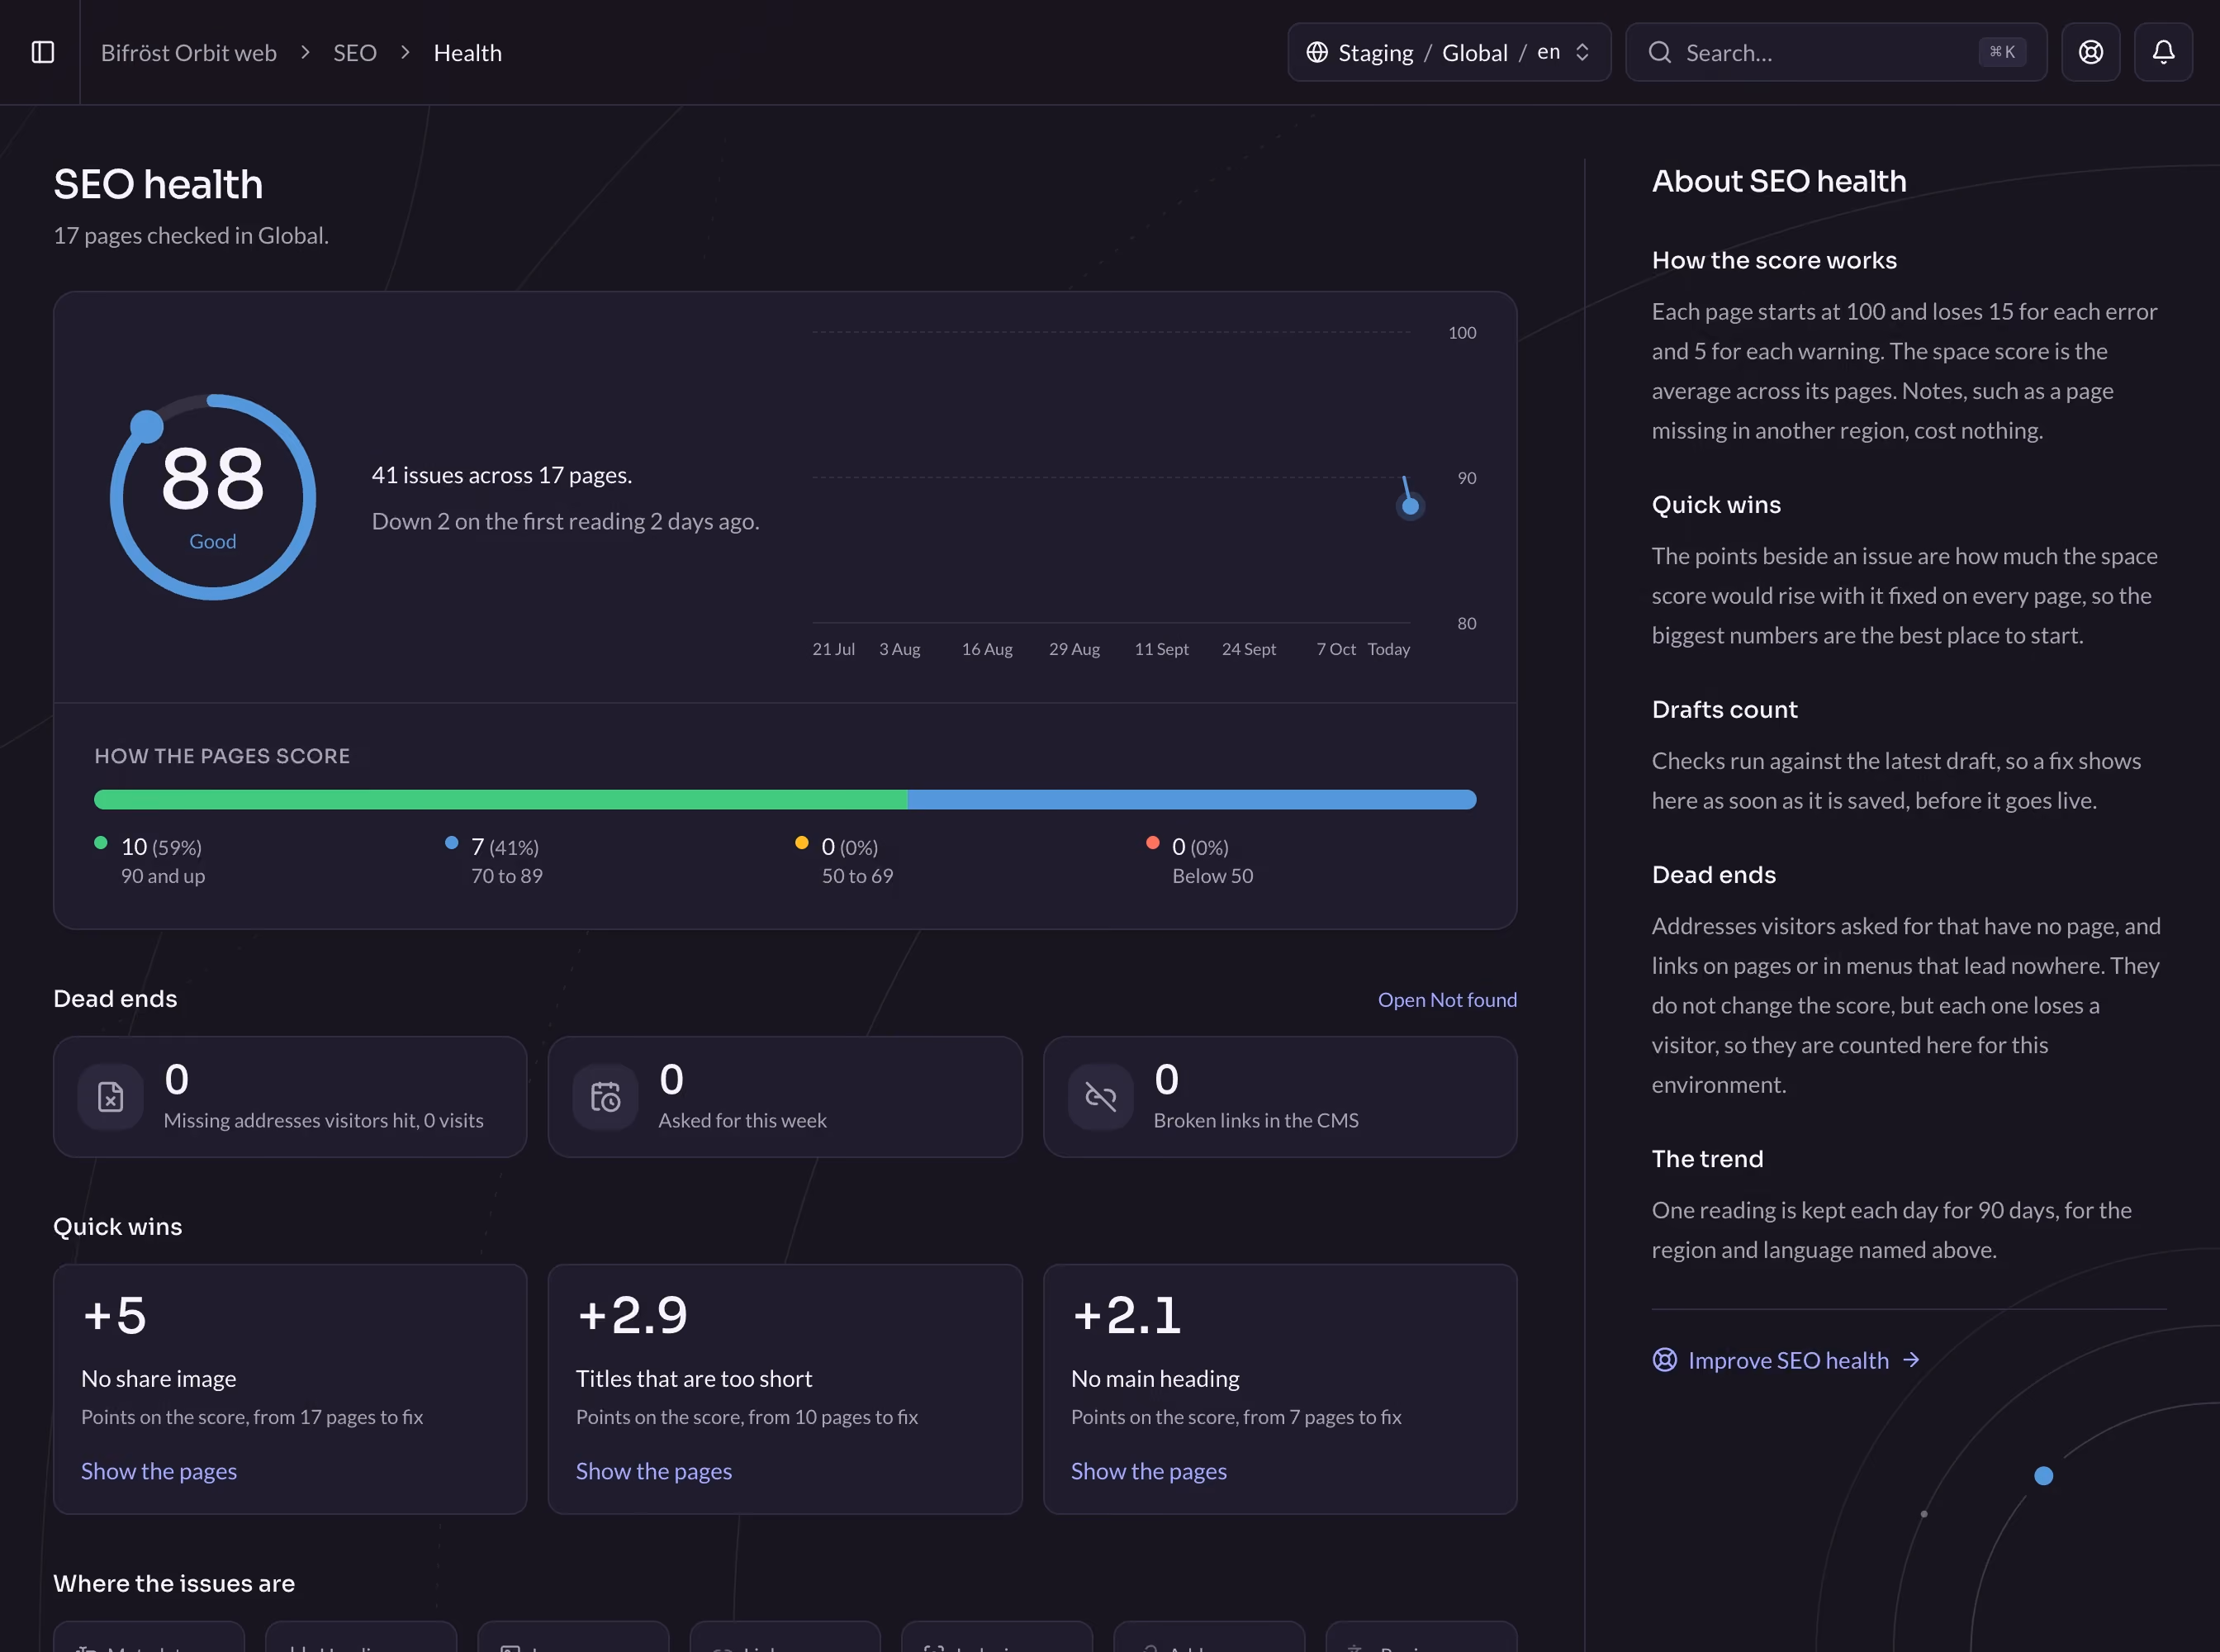
Task: Click the calendar clock icon
Action: (x=605, y=1097)
